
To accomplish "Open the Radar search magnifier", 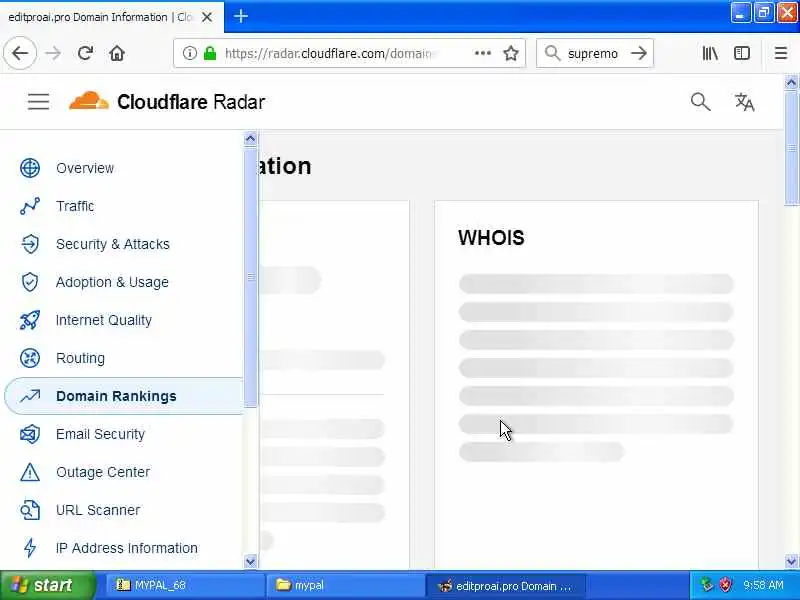I will 701,102.
